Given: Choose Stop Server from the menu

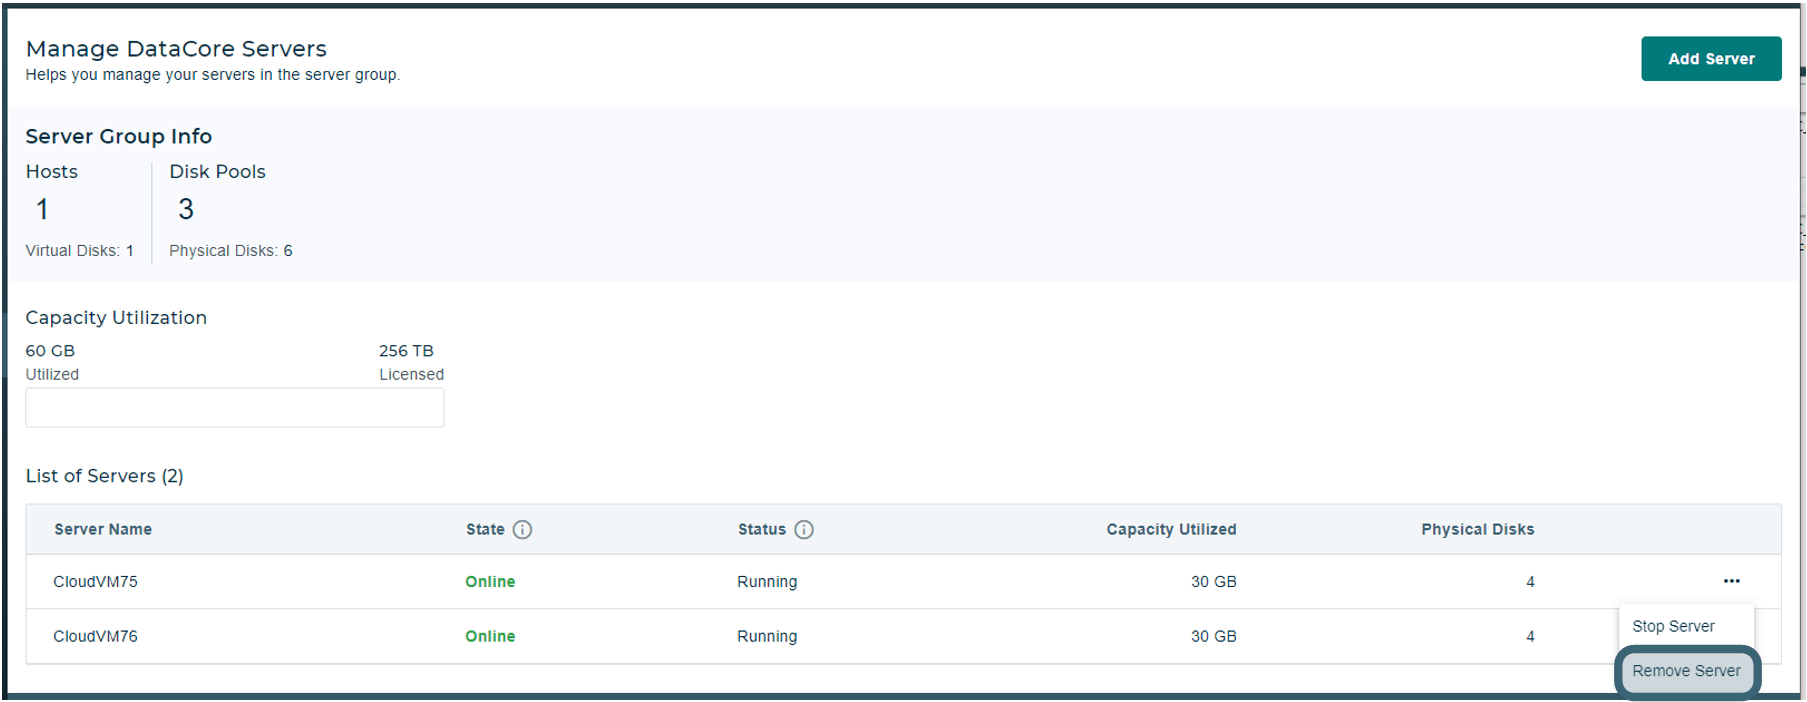Looking at the screenshot, I should click(1673, 626).
